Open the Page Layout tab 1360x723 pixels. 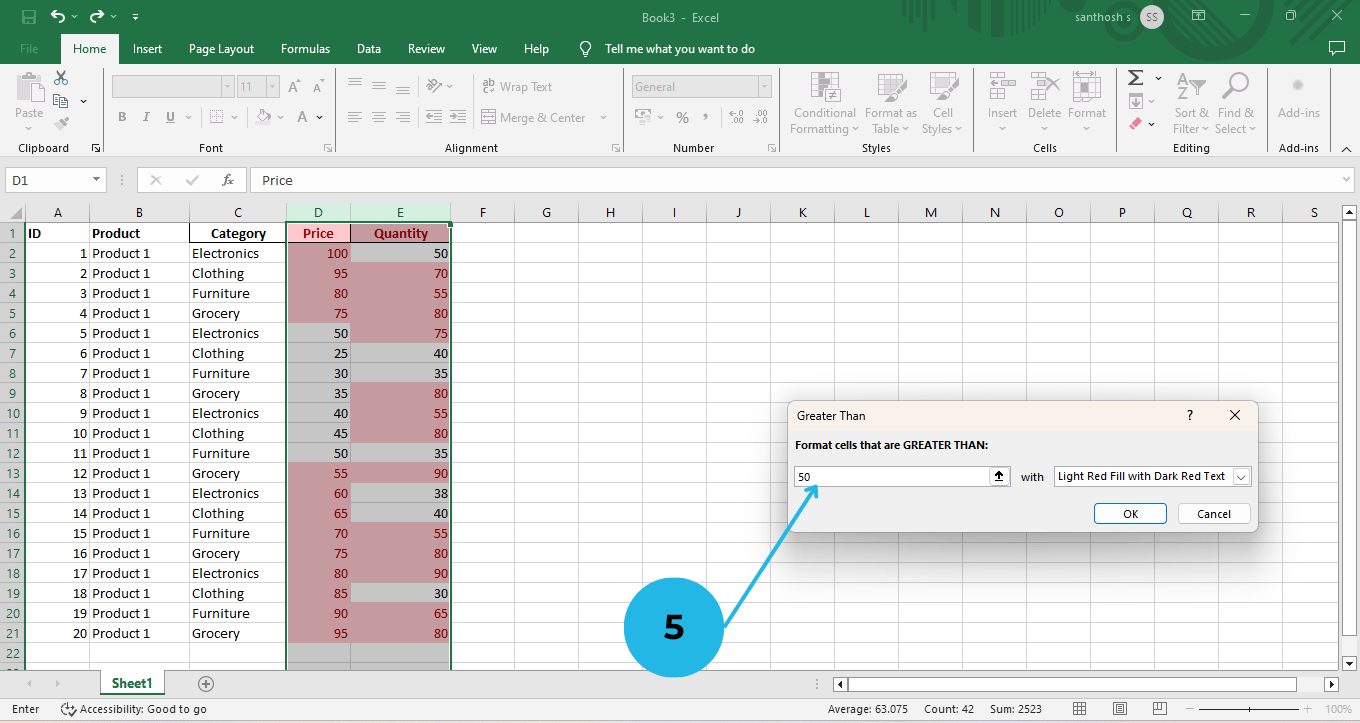click(x=221, y=49)
